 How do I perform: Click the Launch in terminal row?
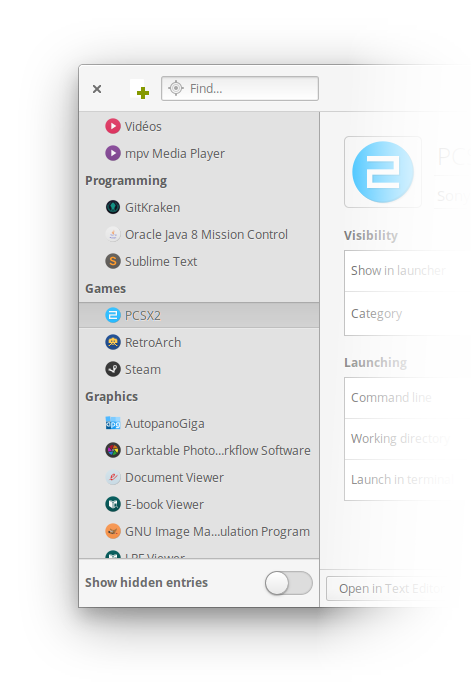pyautogui.click(x=407, y=480)
